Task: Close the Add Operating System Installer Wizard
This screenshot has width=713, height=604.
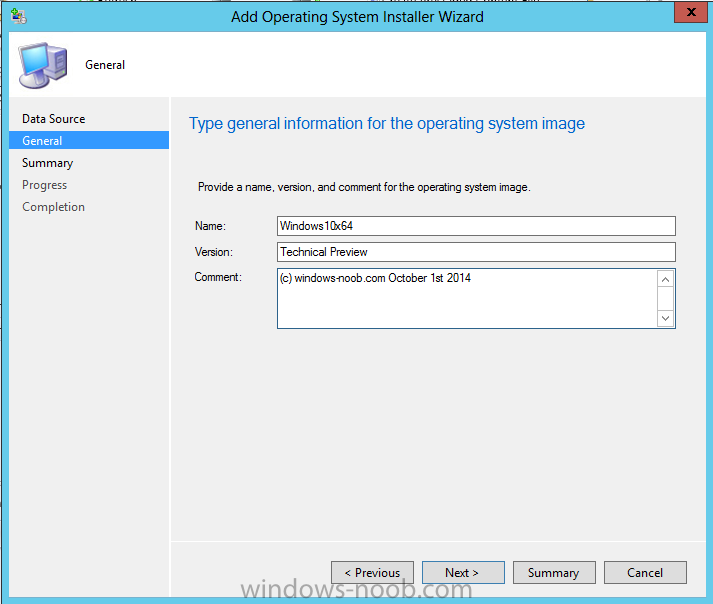Action: point(691,12)
